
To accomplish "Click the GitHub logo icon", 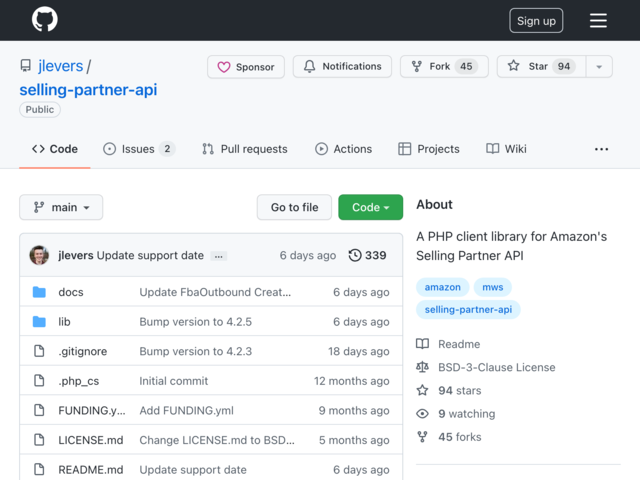I will (x=44, y=20).
